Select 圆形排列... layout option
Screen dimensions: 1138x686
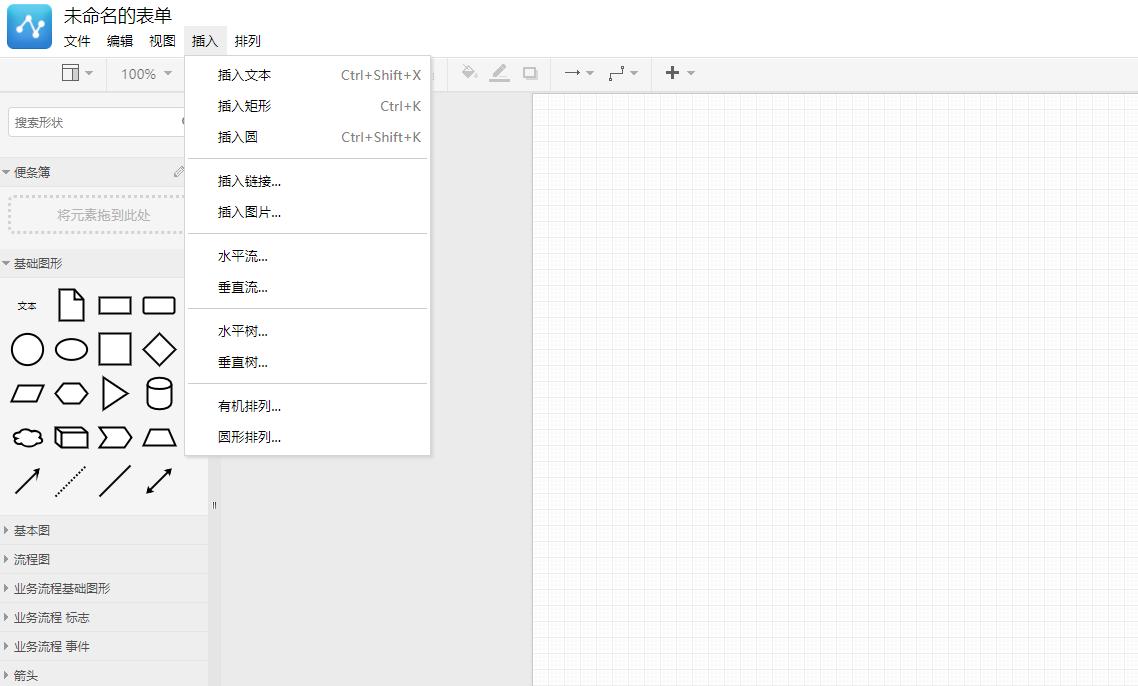(x=308, y=437)
